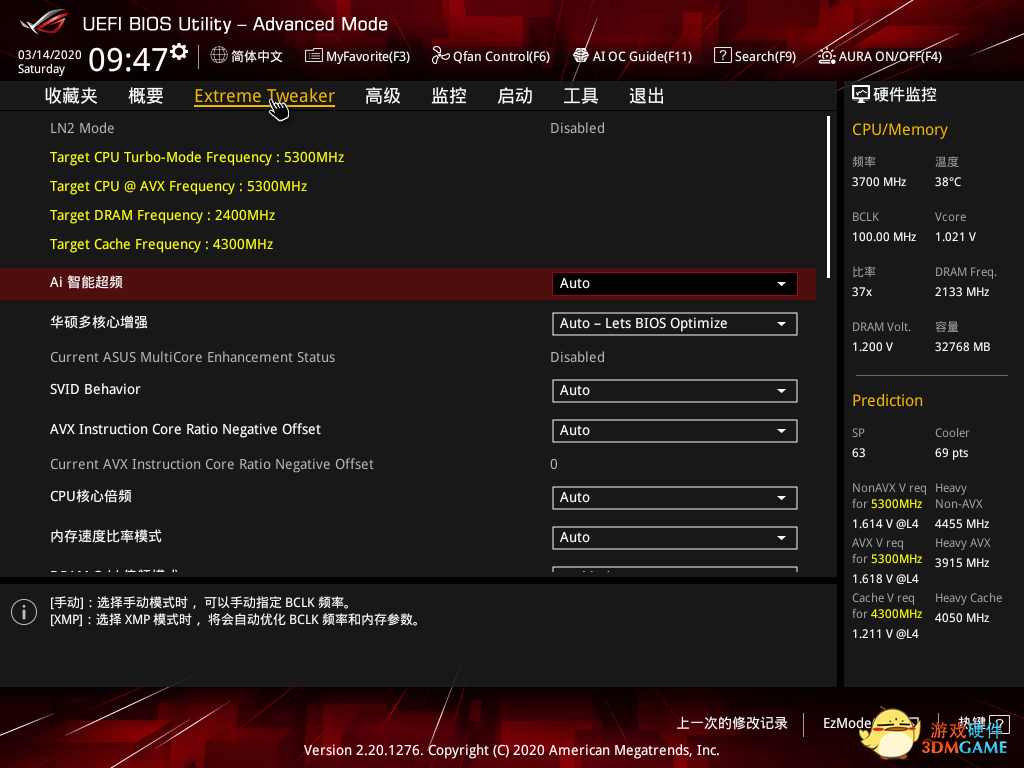Click LN2 Mode row

pyautogui.click(x=408, y=128)
